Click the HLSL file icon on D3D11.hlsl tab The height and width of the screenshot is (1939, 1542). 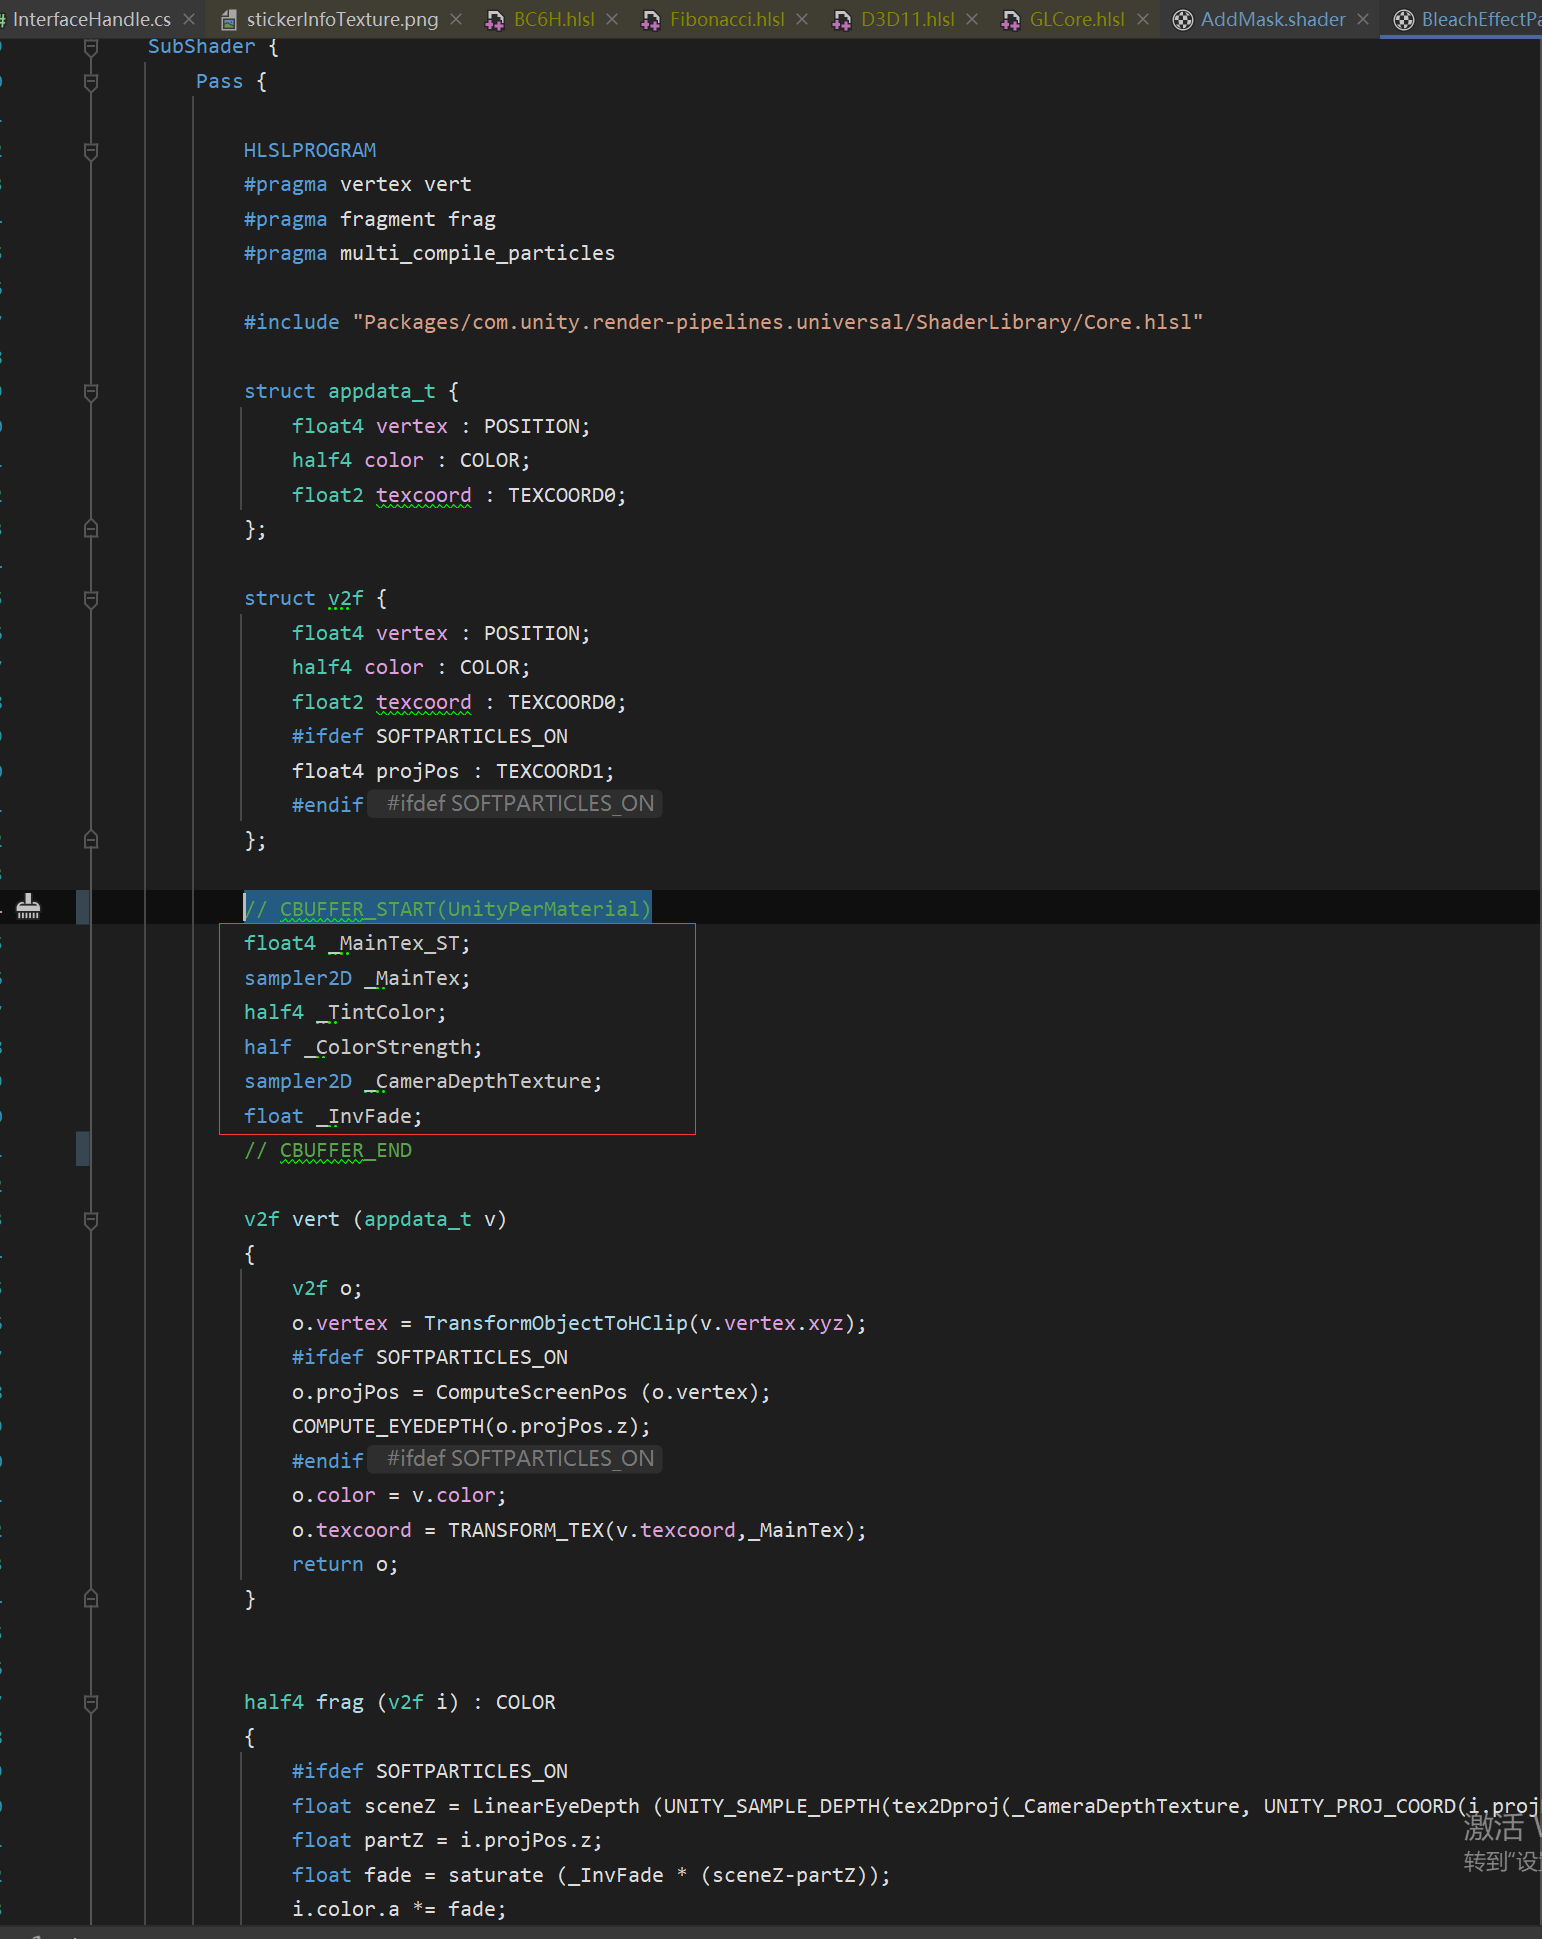coord(842,20)
